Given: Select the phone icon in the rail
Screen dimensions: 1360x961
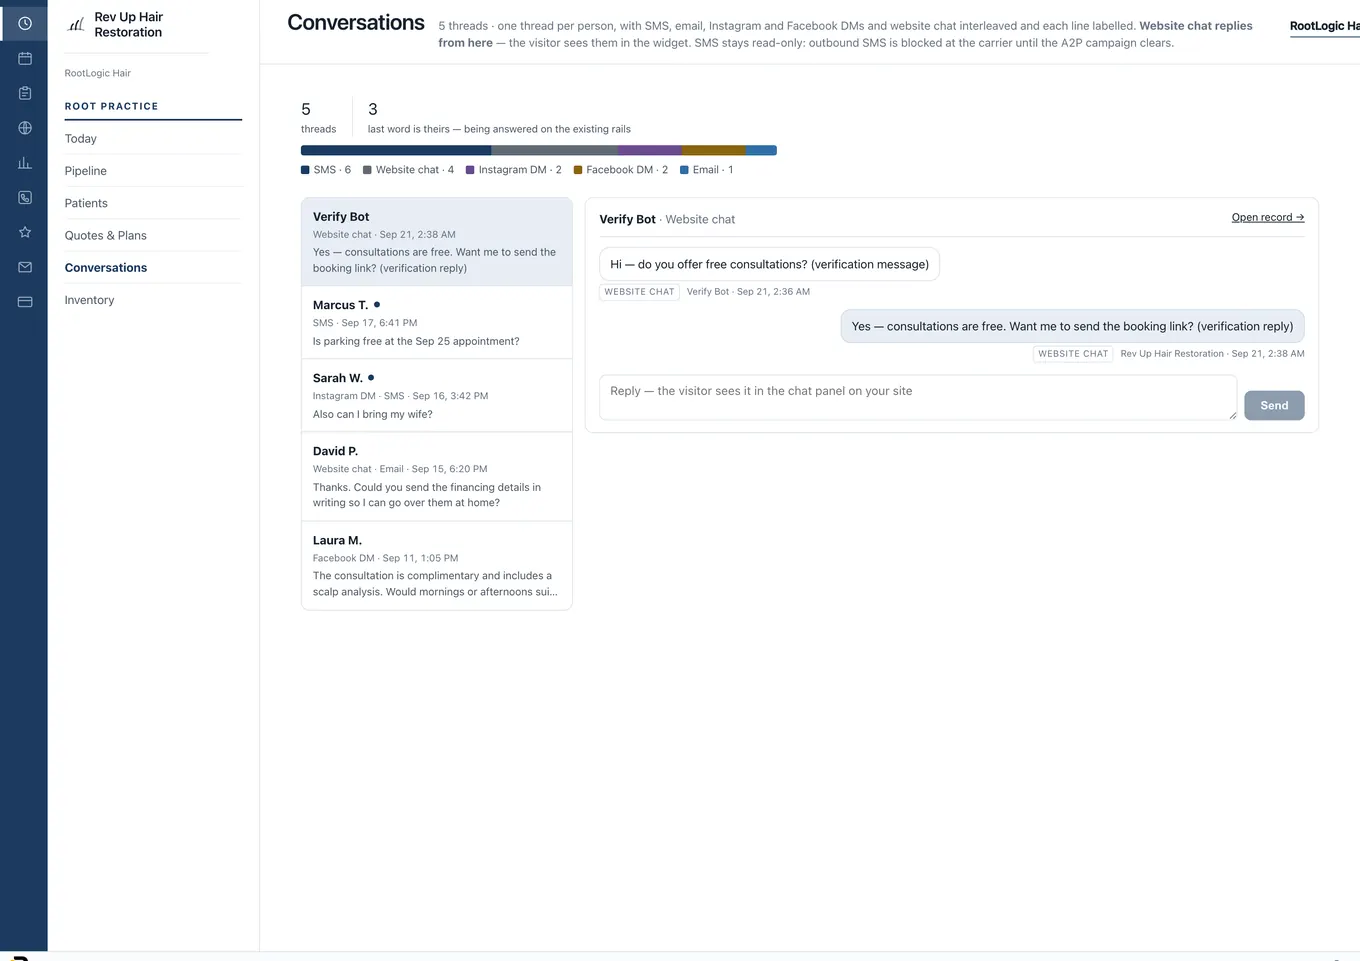Looking at the screenshot, I should coord(25,197).
